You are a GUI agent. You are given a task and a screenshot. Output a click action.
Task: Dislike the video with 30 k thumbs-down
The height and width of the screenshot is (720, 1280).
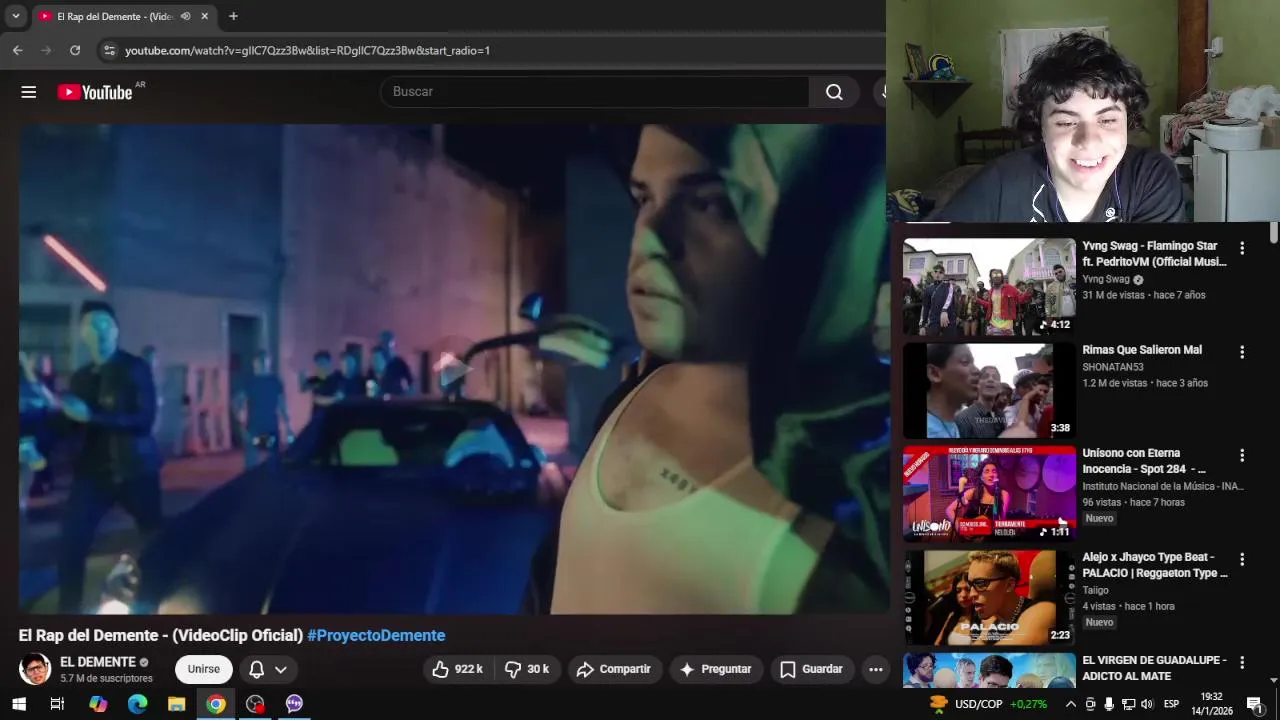527,669
